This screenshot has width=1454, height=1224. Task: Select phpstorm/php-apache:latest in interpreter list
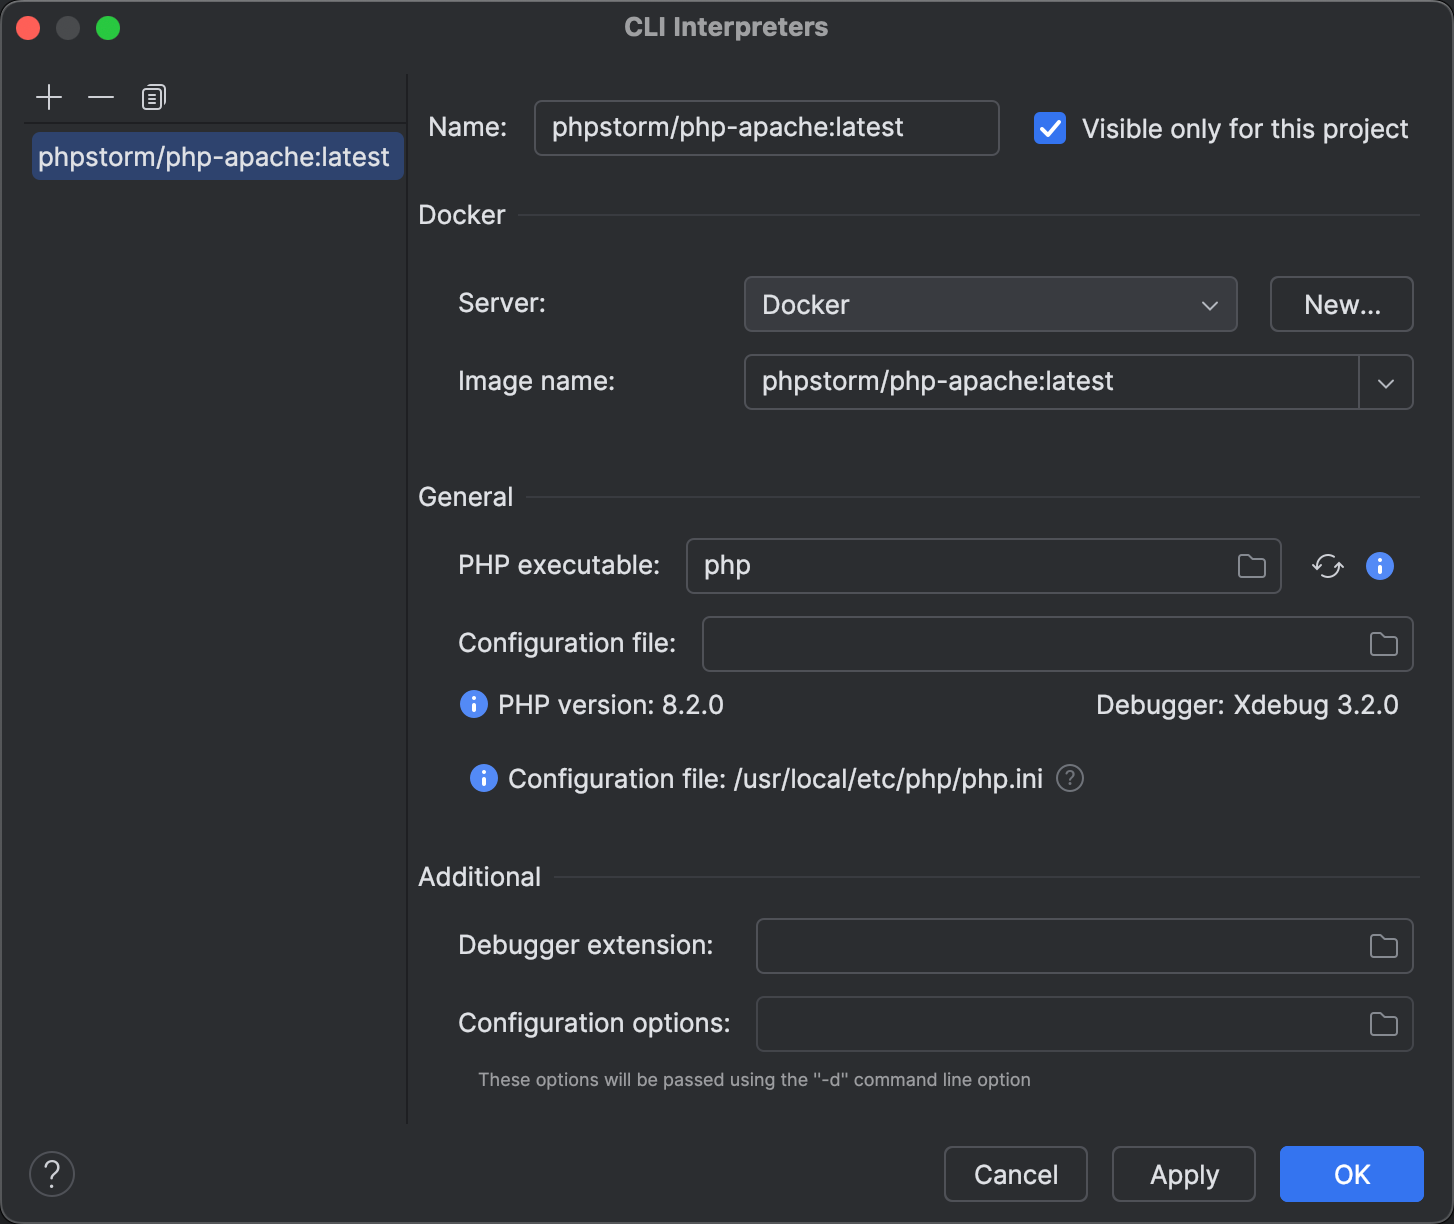(214, 157)
